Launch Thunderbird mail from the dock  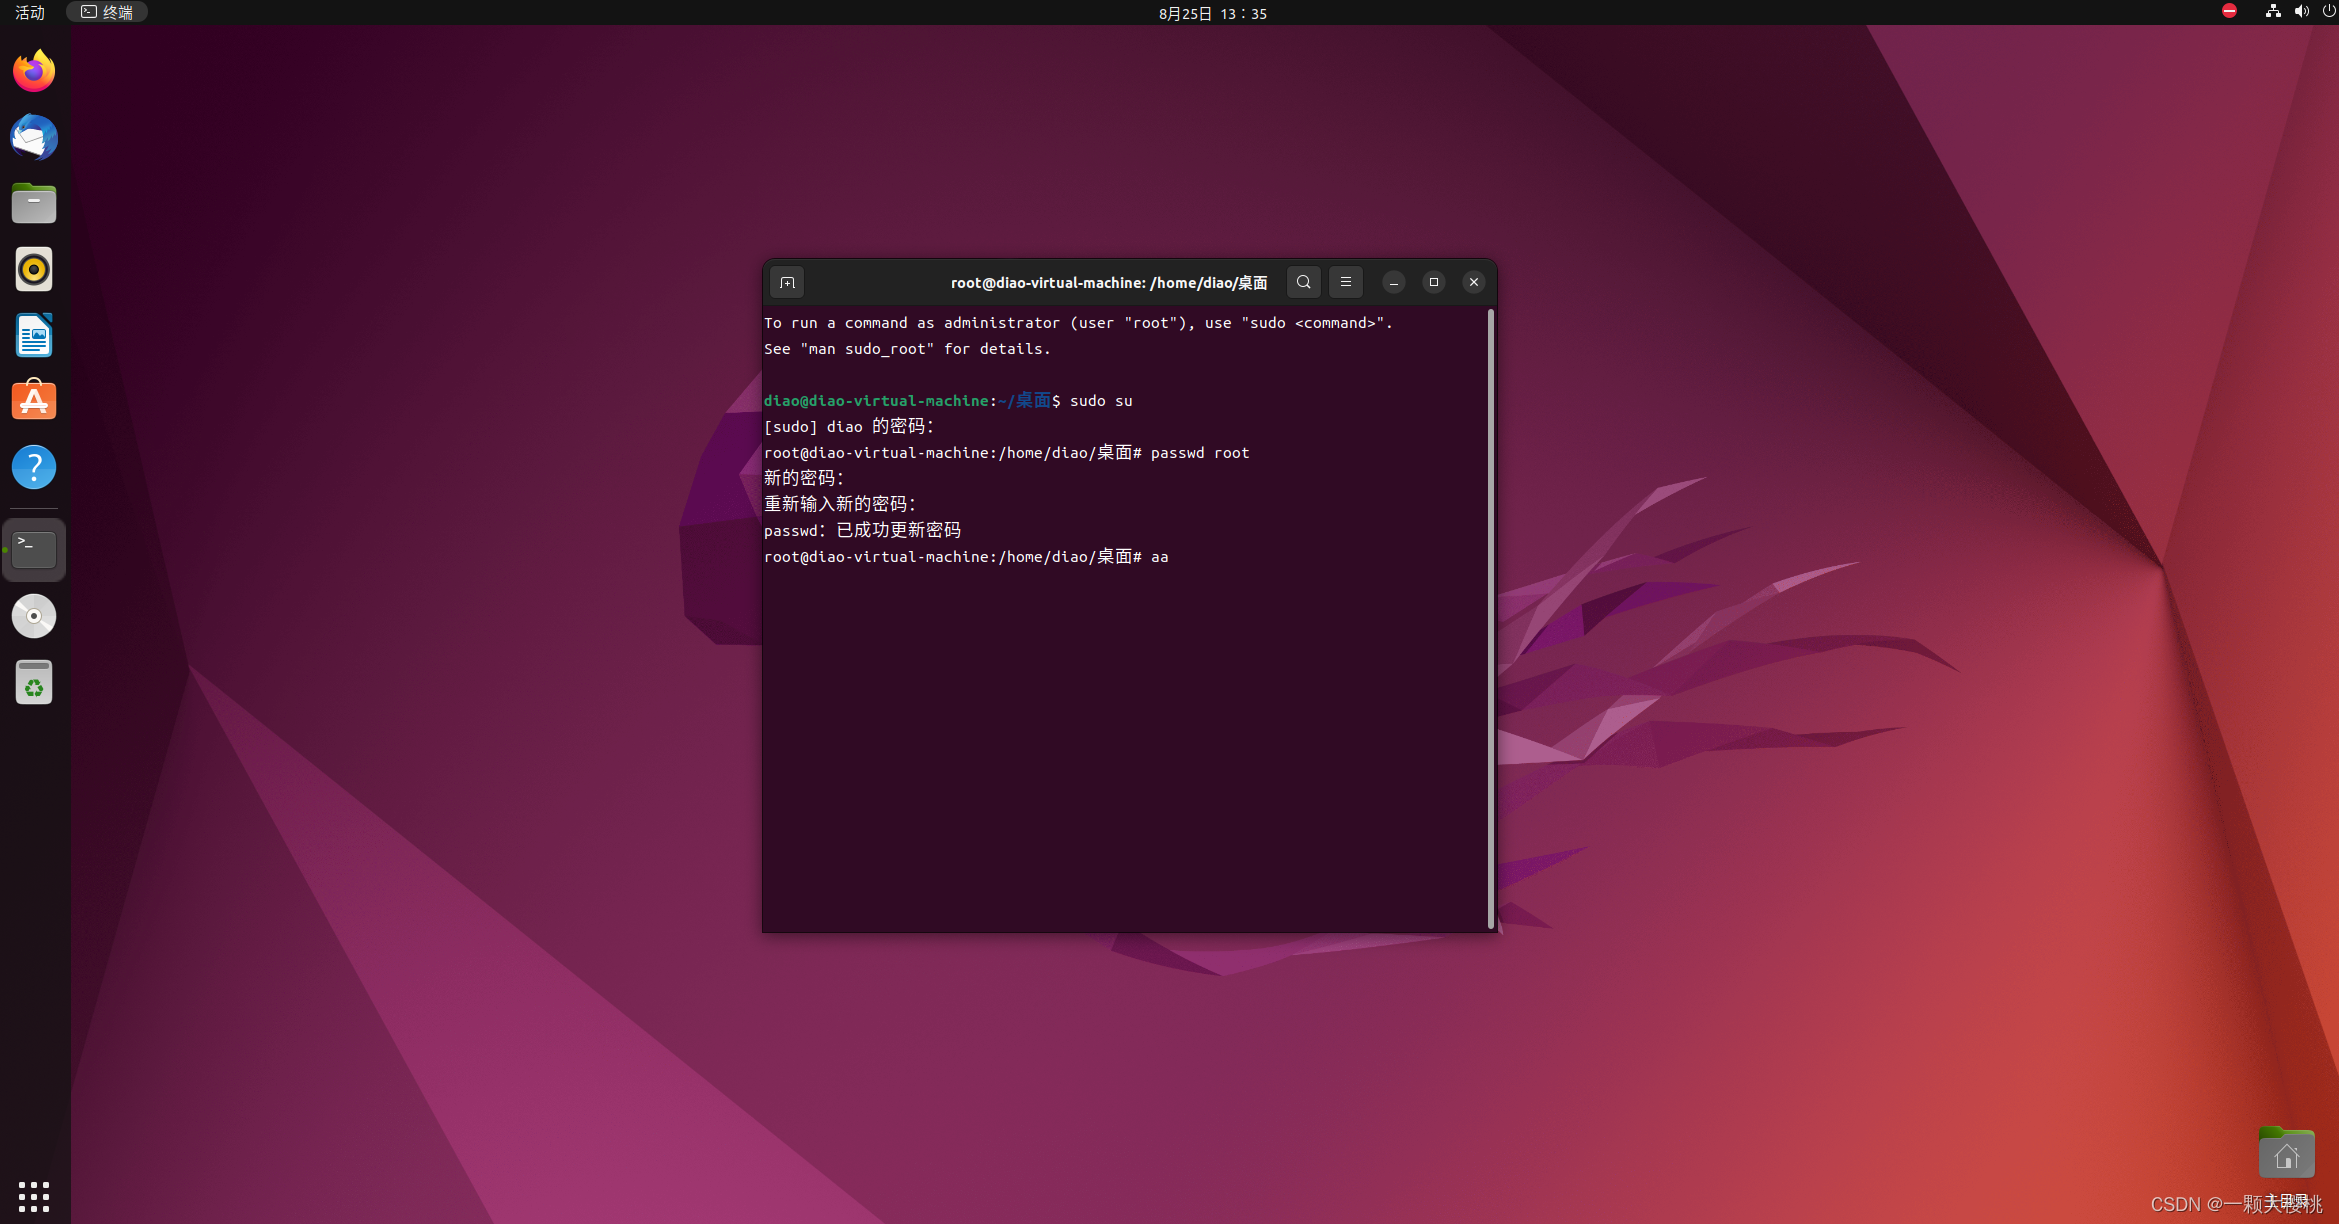click(34, 137)
